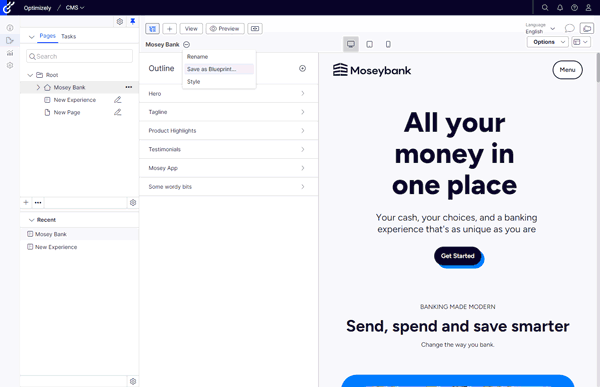Screen dimensions: 600x387
Task: Click the Optimizely logo icon
Action: [x=8, y=7]
